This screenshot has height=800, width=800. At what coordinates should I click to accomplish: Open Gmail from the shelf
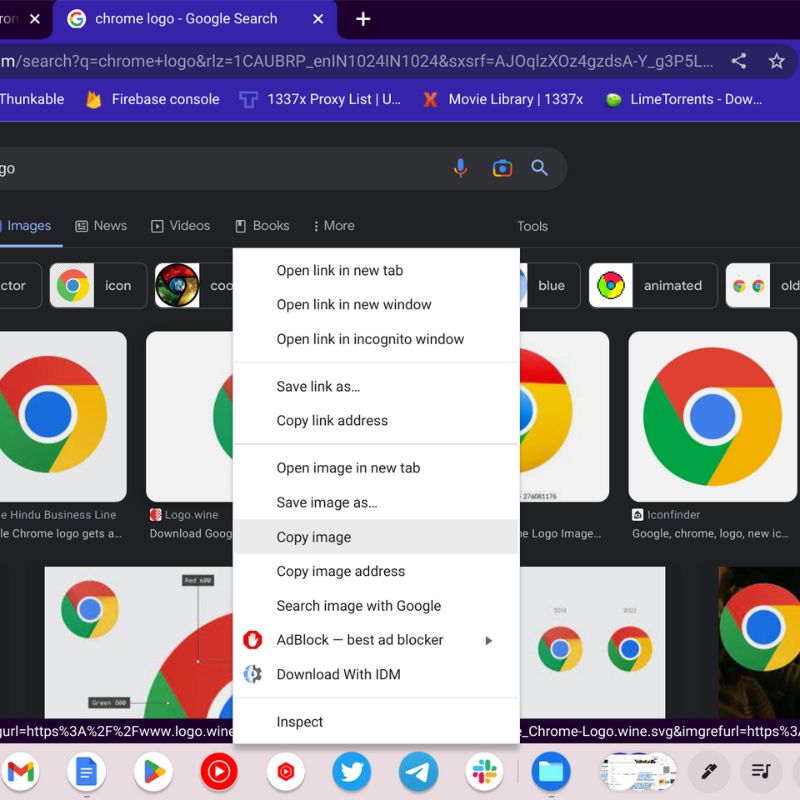pos(20,771)
